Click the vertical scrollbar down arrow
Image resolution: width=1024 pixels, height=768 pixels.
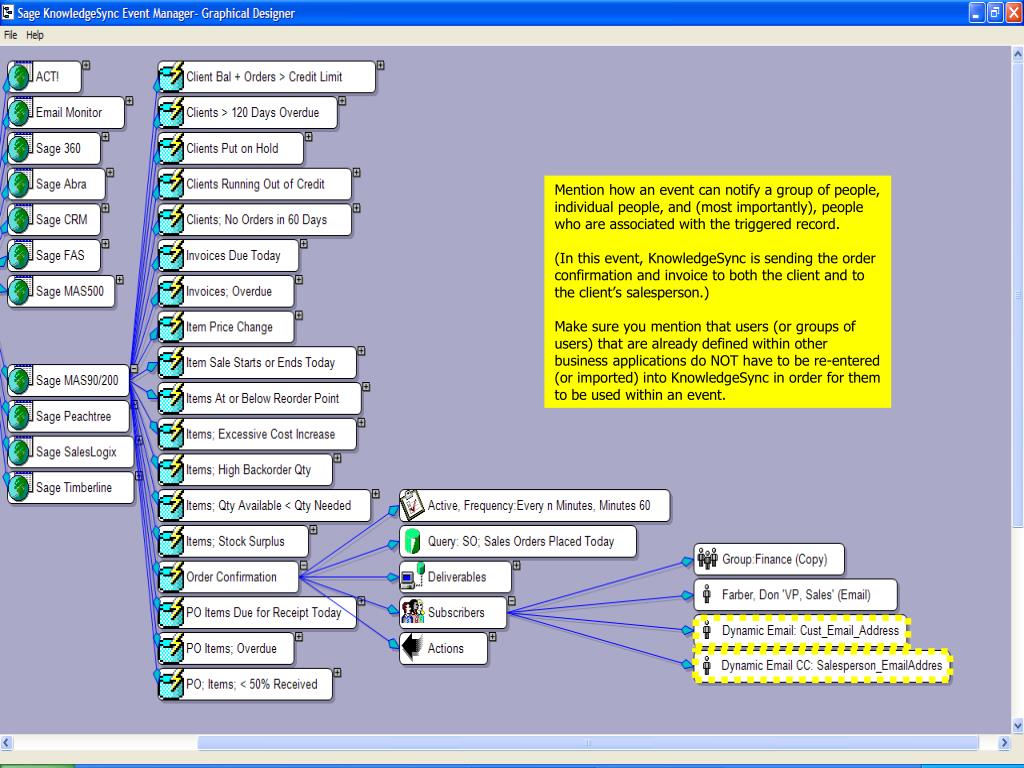point(1017,726)
